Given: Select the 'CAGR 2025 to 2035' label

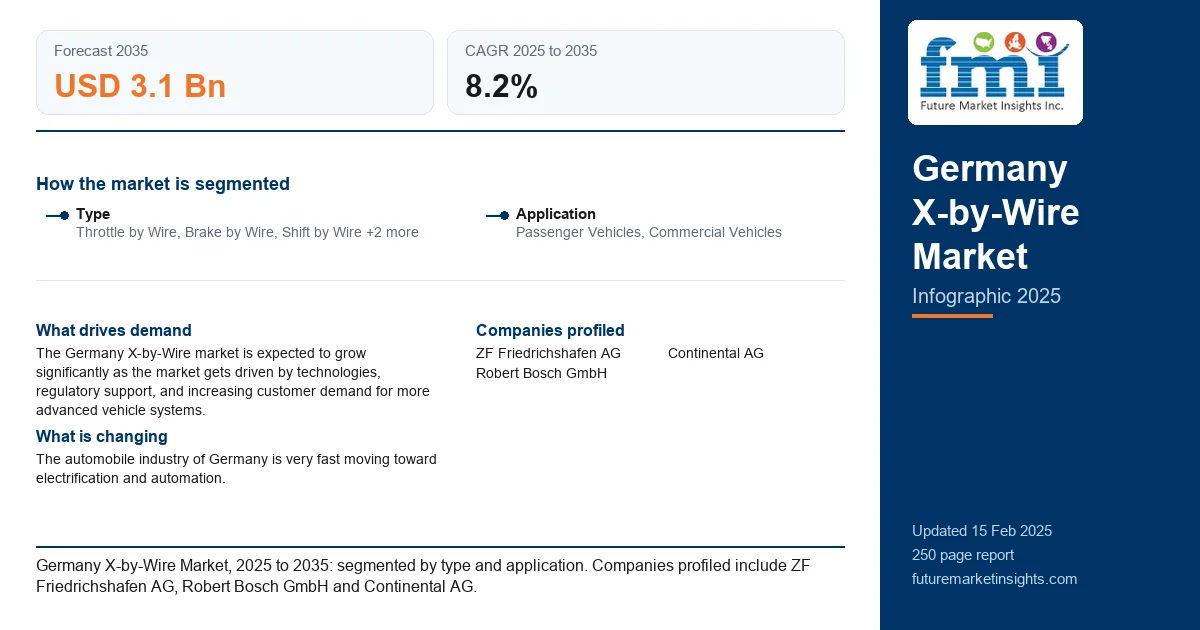Looking at the screenshot, I should click(531, 51).
